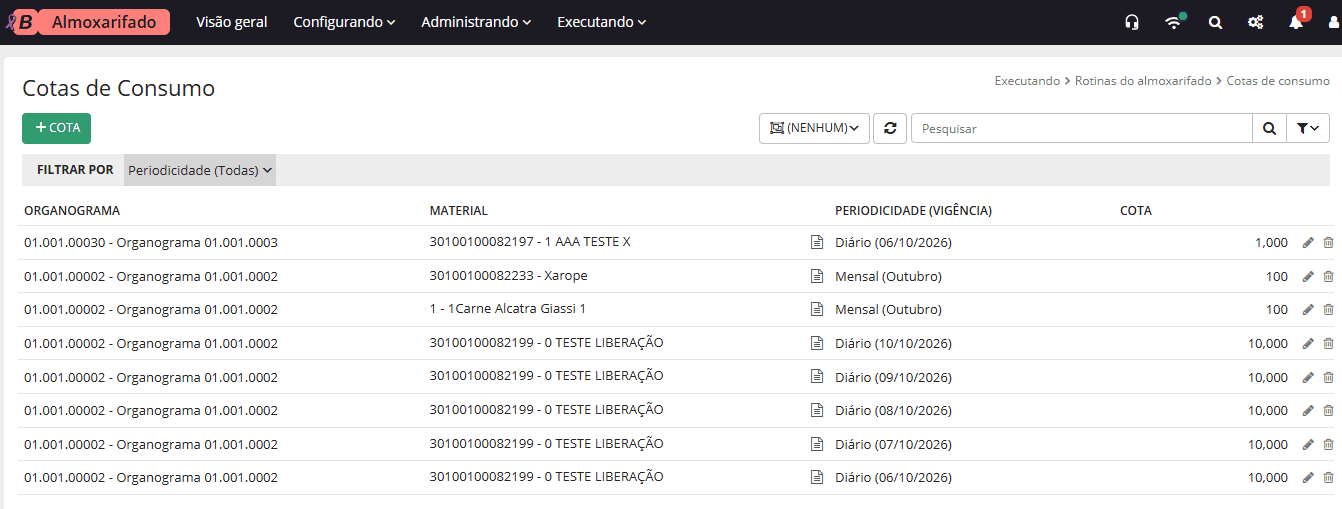Open the advanced filter funnel dropdown

click(1307, 128)
